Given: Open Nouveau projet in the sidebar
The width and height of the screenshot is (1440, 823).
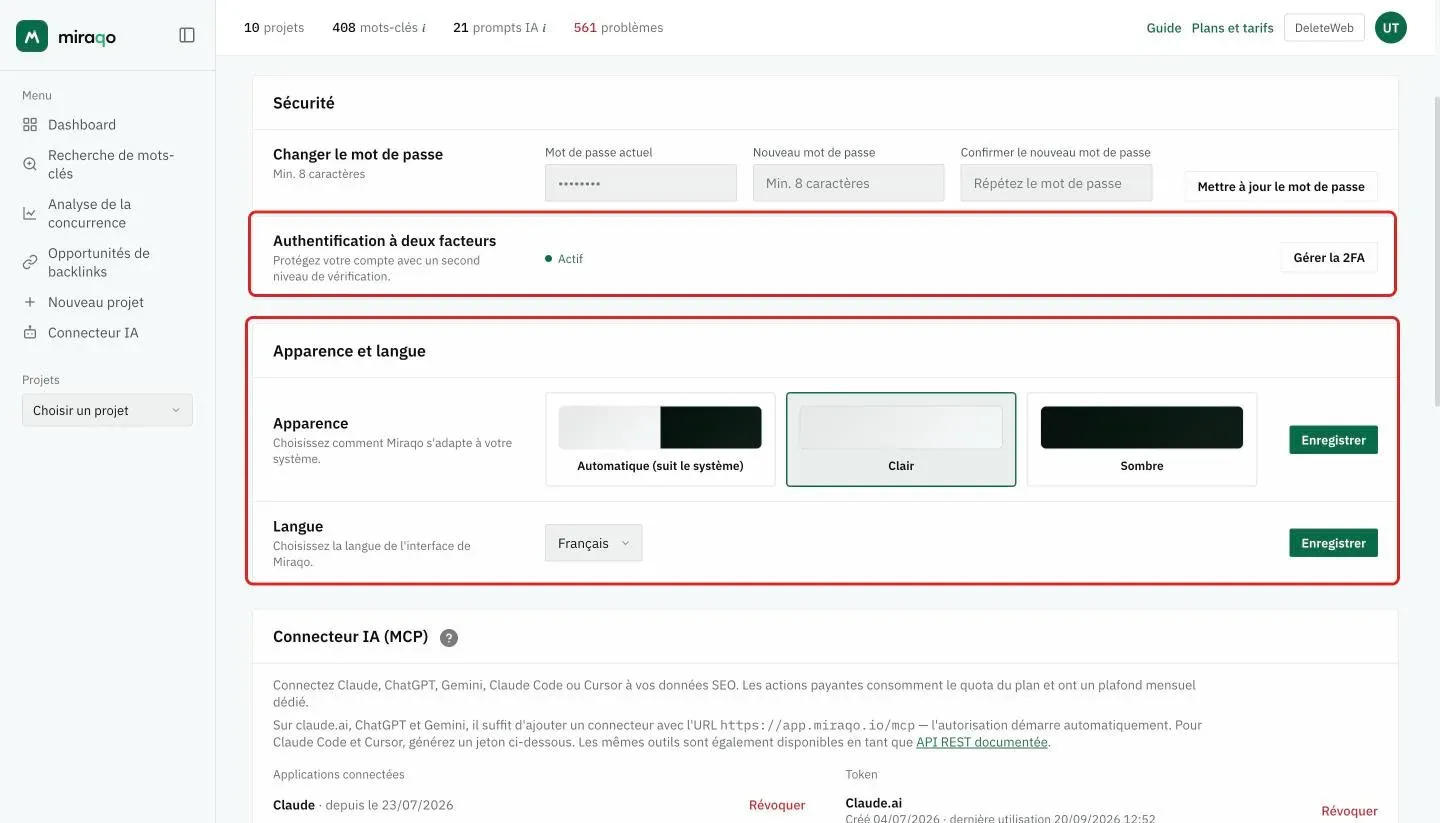Looking at the screenshot, I should pyautogui.click(x=96, y=302).
